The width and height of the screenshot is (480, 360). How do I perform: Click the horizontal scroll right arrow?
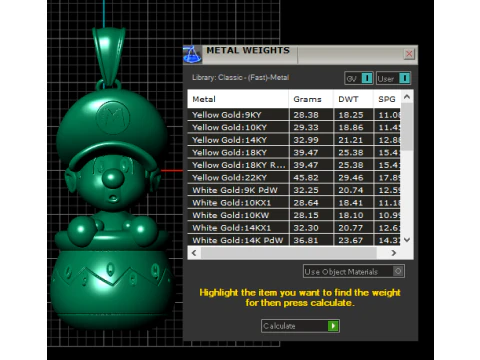(394, 253)
